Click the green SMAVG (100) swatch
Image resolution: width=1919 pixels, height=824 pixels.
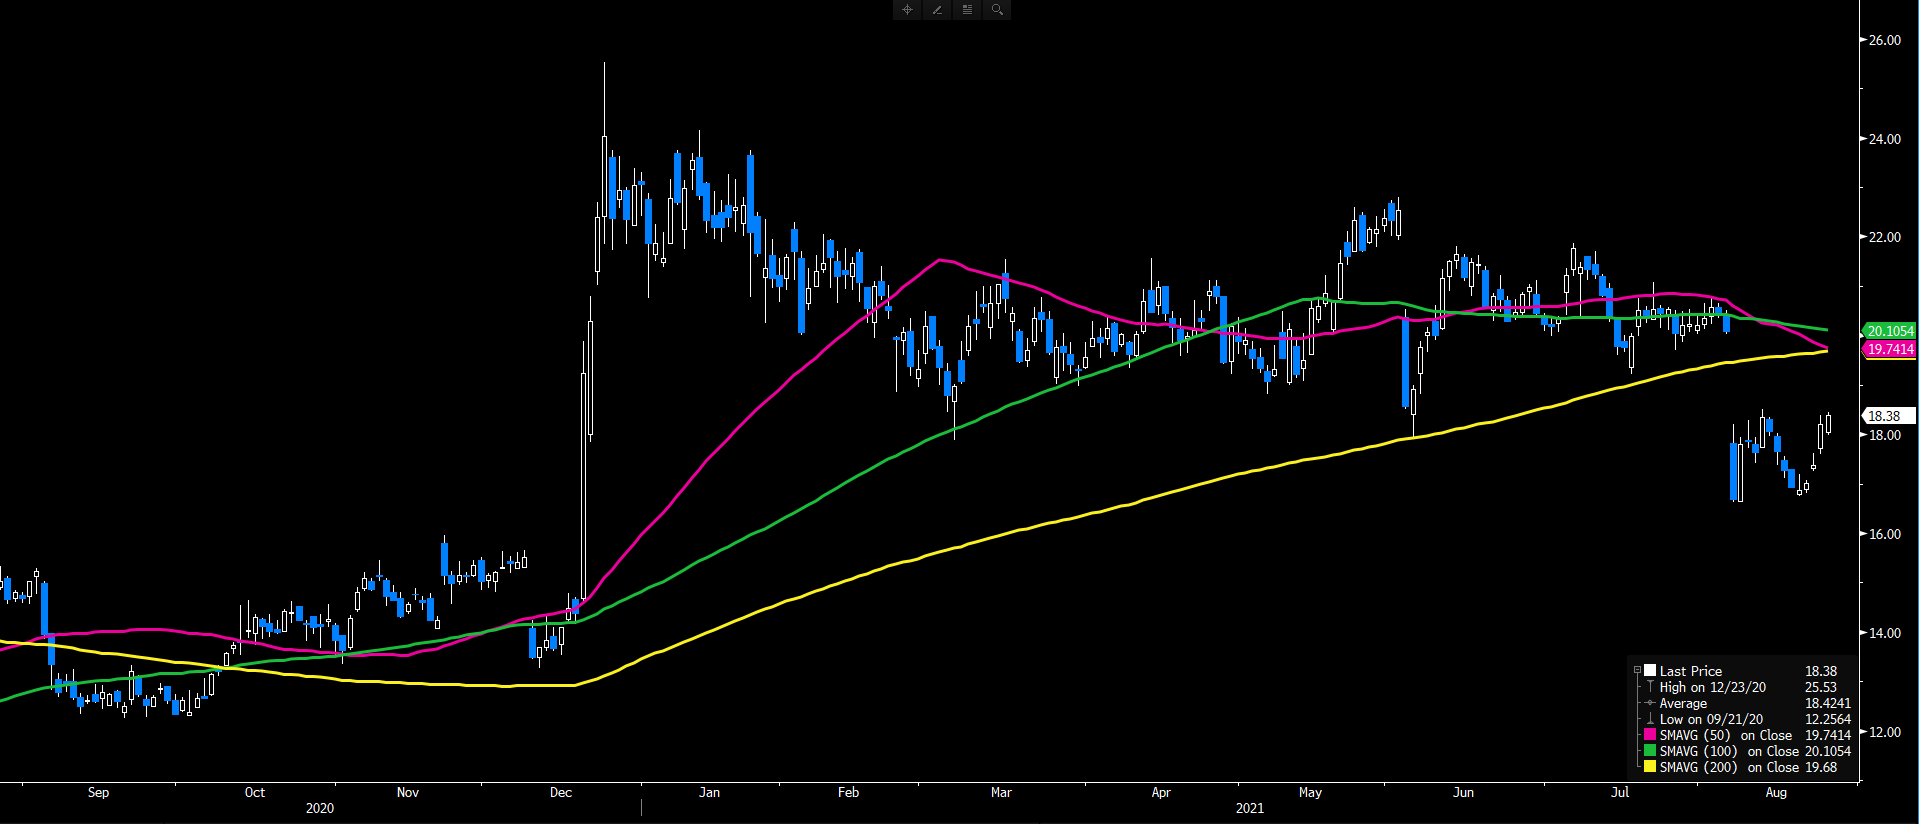(x=1650, y=751)
